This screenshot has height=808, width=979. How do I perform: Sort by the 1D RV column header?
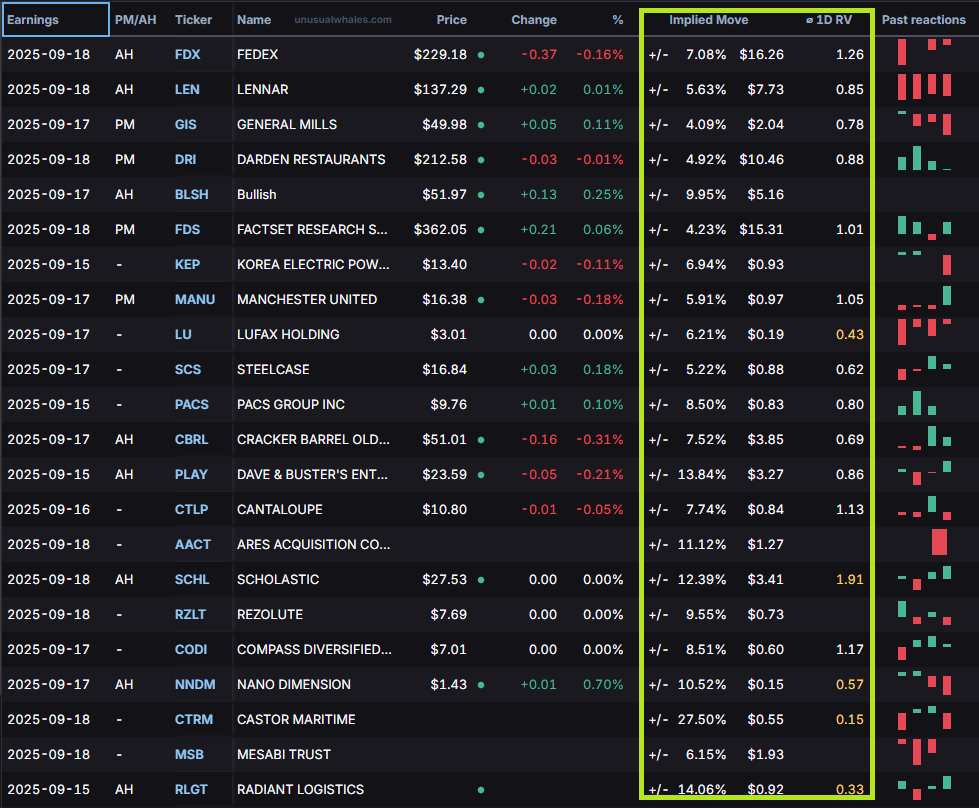point(829,19)
